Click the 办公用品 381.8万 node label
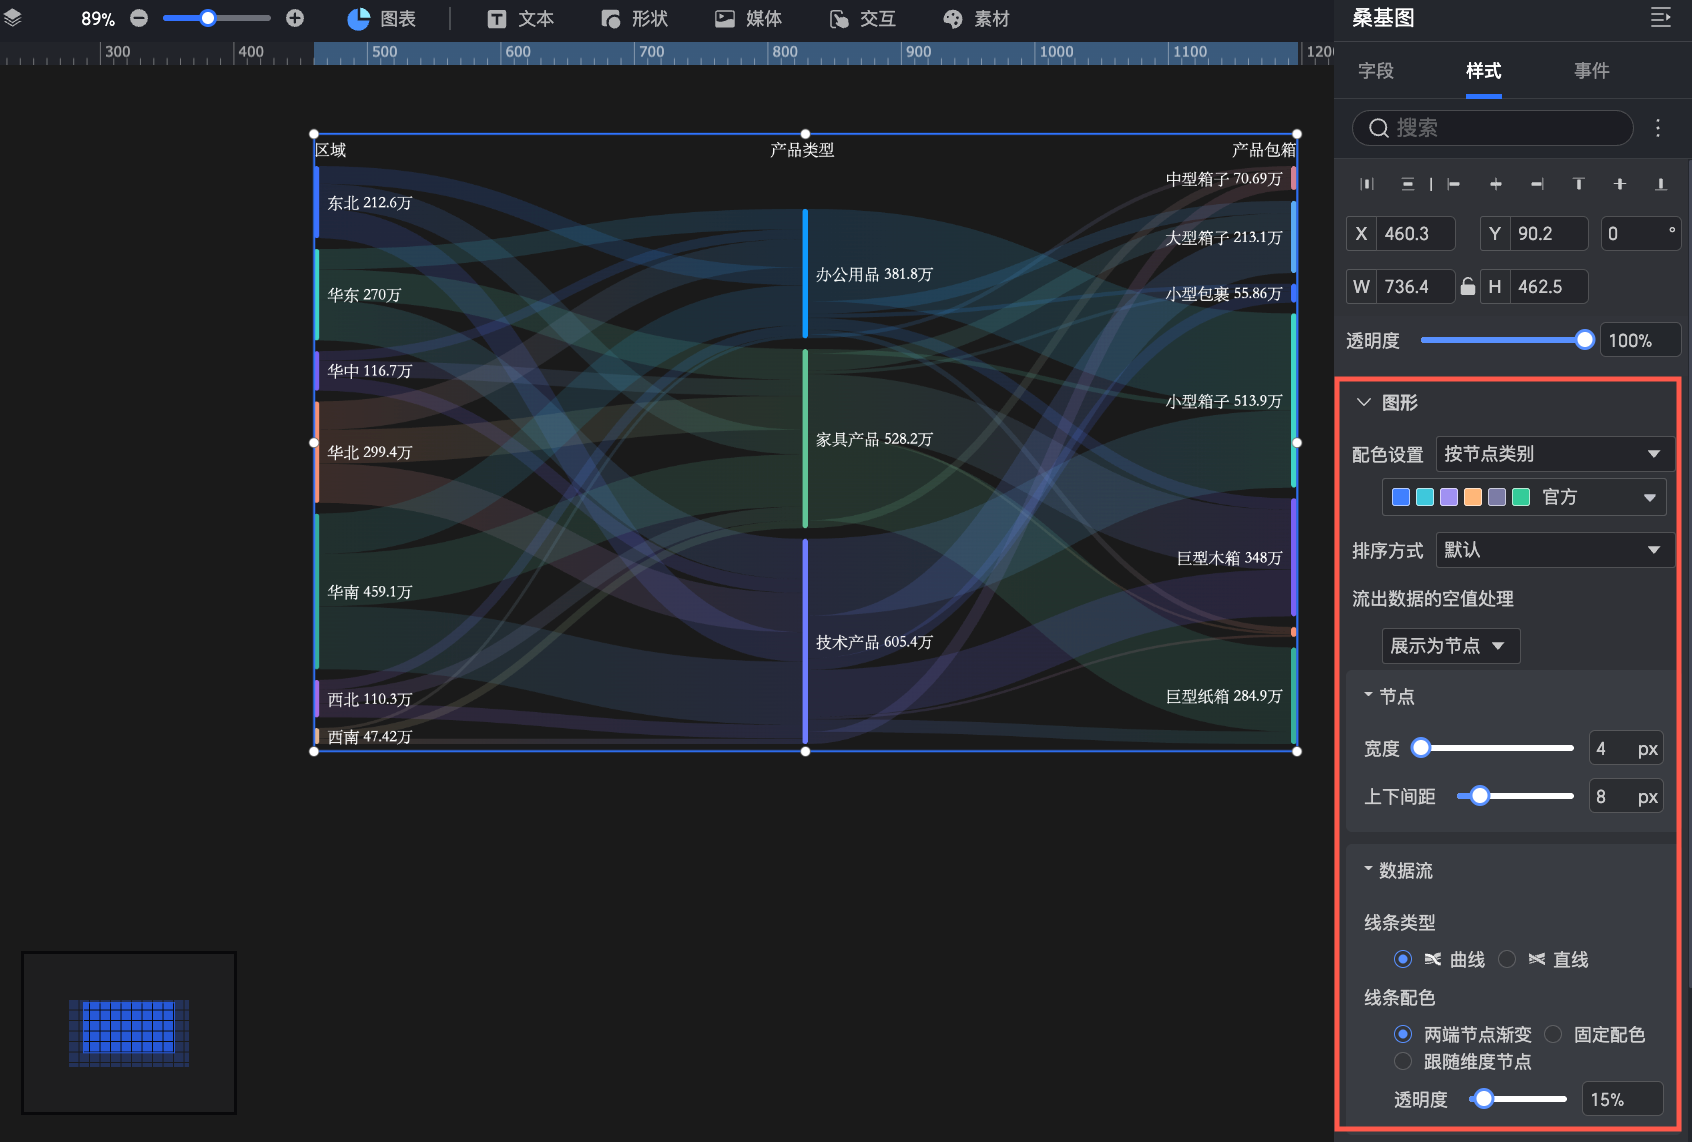The height and width of the screenshot is (1142, 1692). point(874,274)
